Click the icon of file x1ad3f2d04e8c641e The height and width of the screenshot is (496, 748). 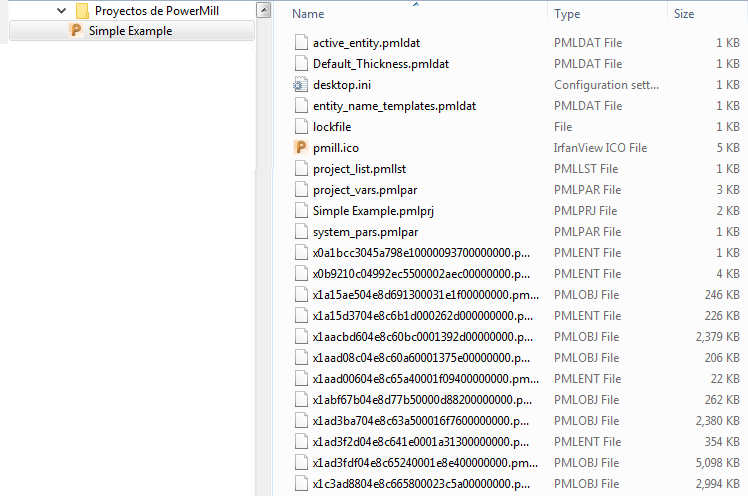point(301,442)
